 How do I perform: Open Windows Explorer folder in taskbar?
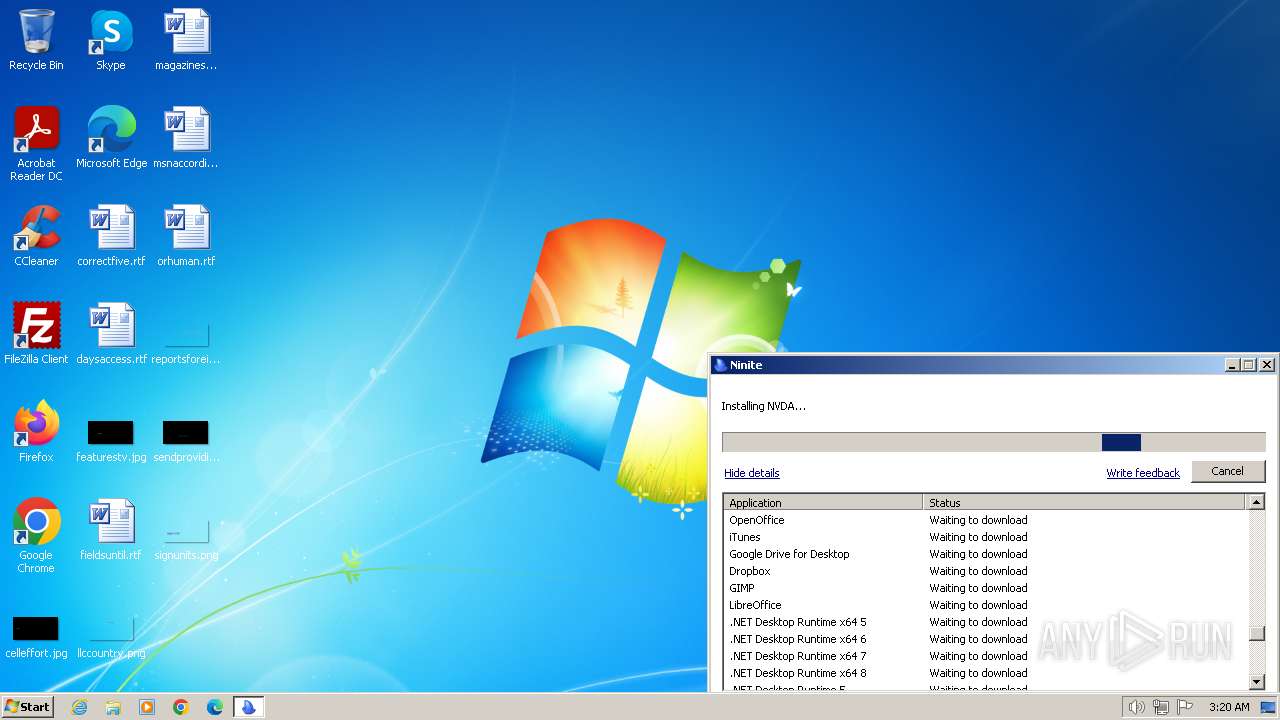[x=113, y=707]
